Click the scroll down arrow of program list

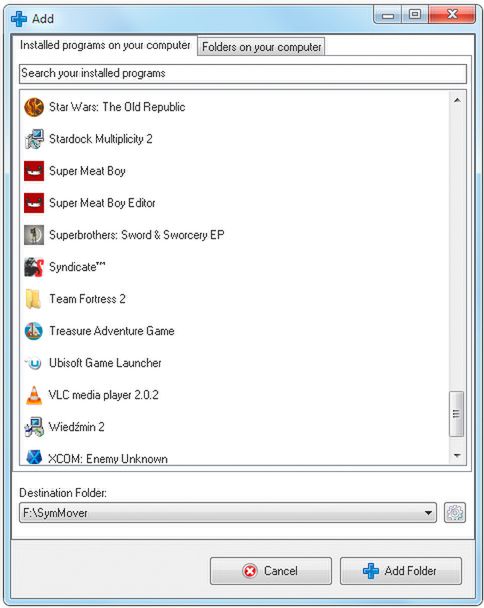click(x=457, y=456)
